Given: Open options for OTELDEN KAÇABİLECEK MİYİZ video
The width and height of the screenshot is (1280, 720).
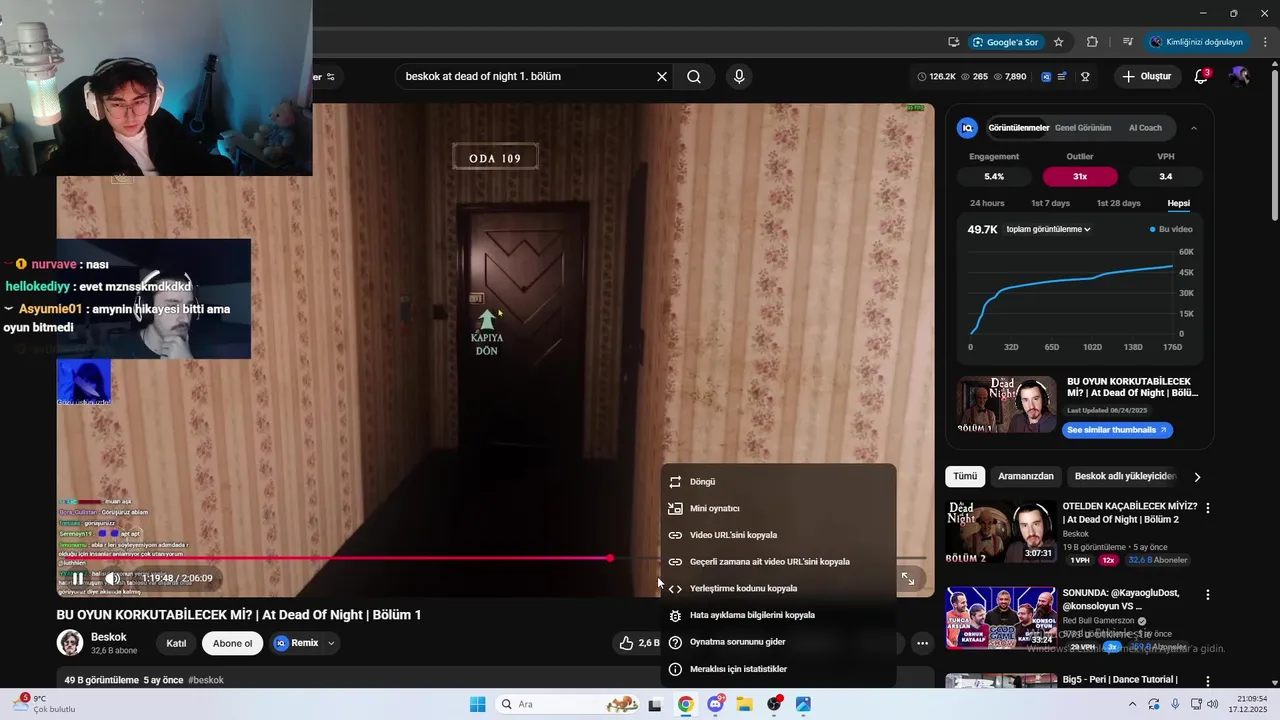Looking at the screenshot, I should click(1208, 508).
